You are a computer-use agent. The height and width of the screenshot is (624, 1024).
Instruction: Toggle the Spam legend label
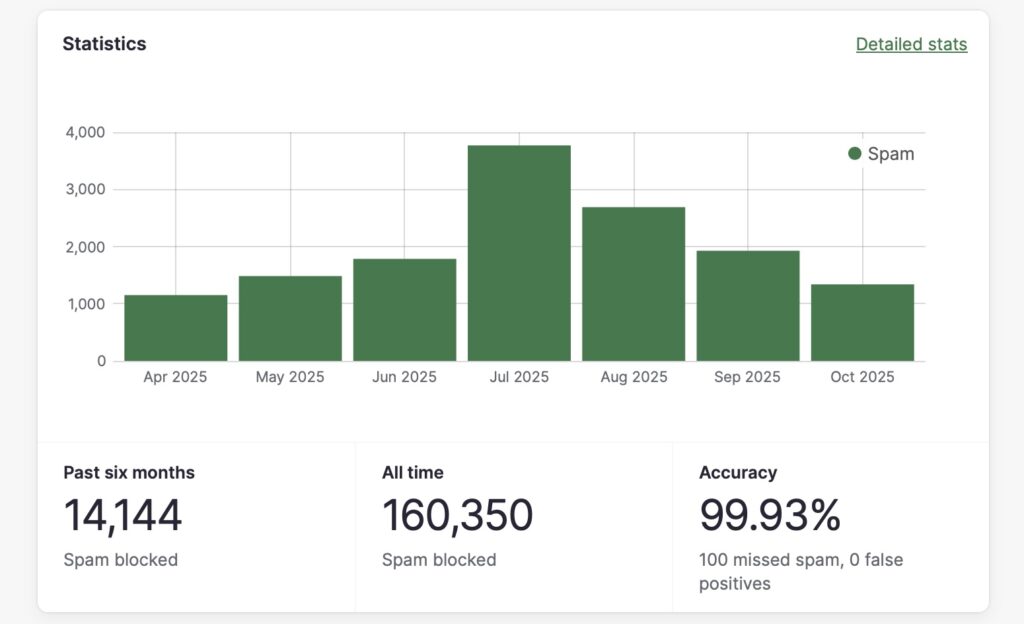890,154
